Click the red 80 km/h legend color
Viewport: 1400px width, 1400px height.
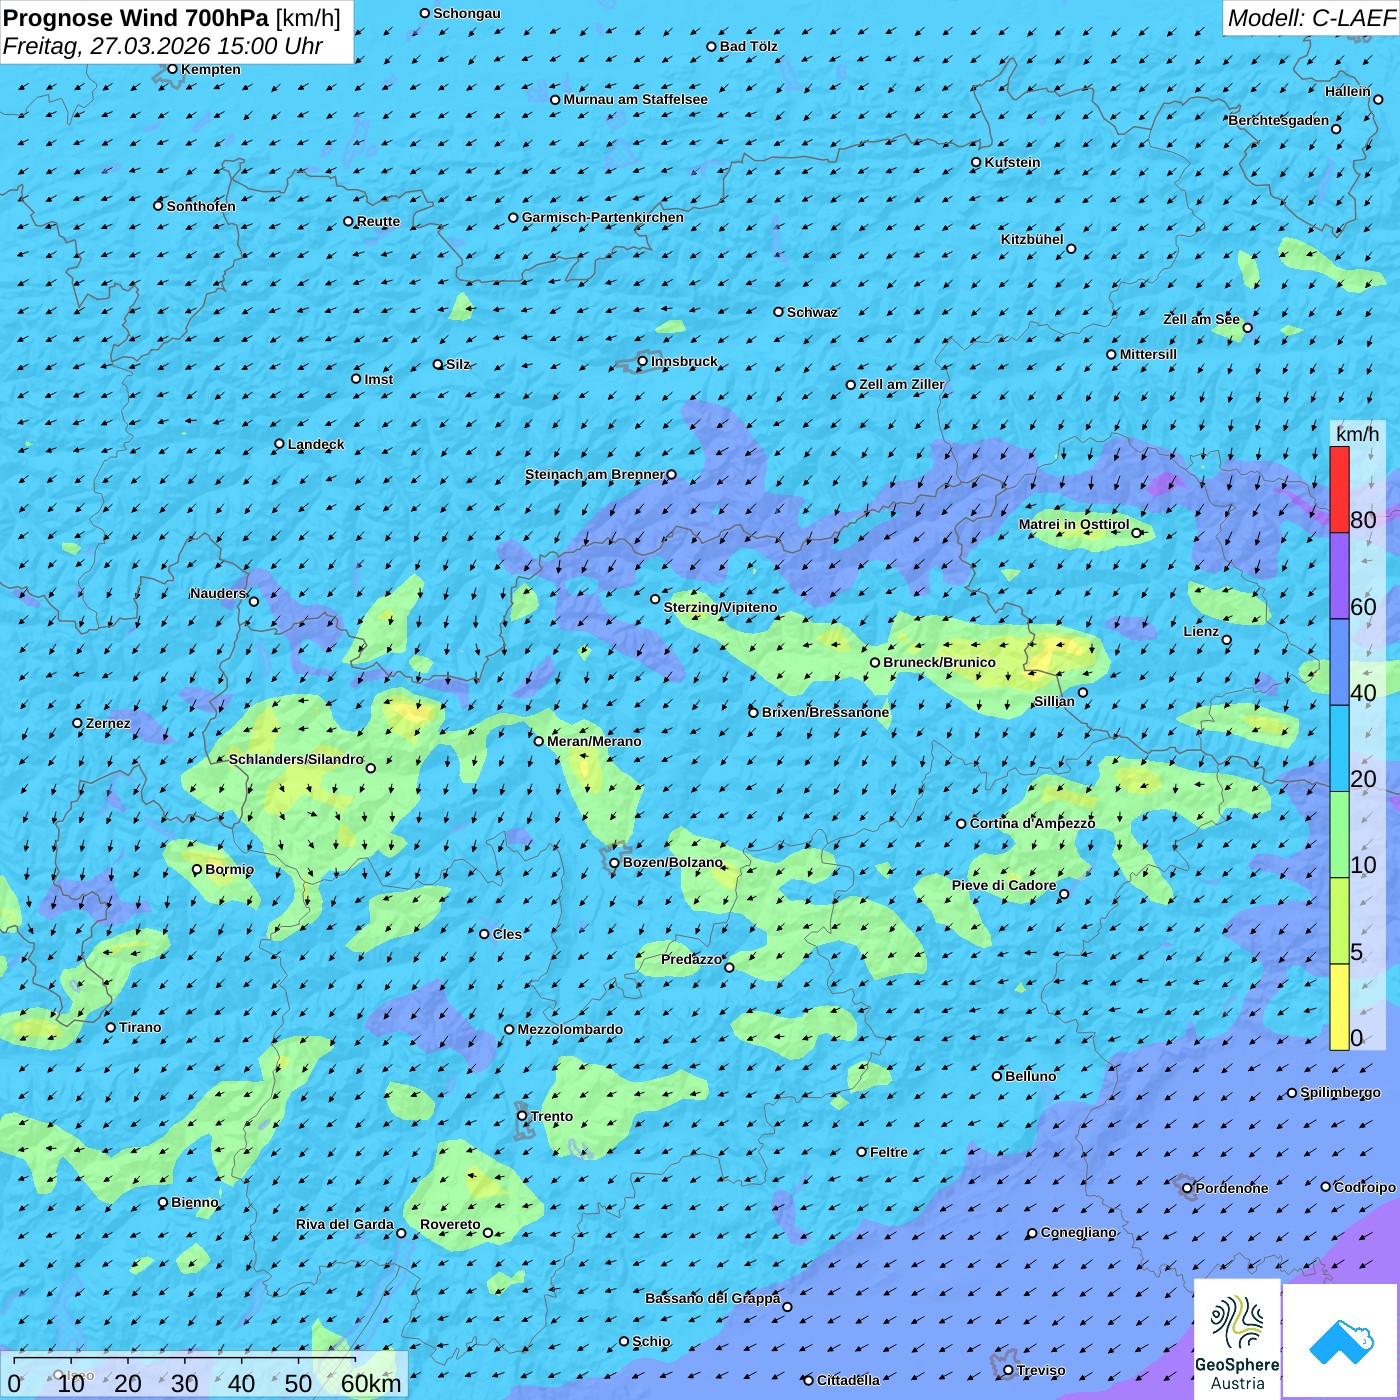pyautogui.click(x=1339, y=489)
